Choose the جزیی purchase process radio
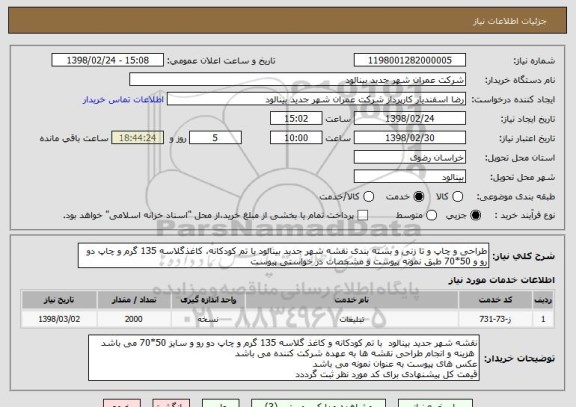The width and height of the screenshot is (576, 407). (475, 215)
